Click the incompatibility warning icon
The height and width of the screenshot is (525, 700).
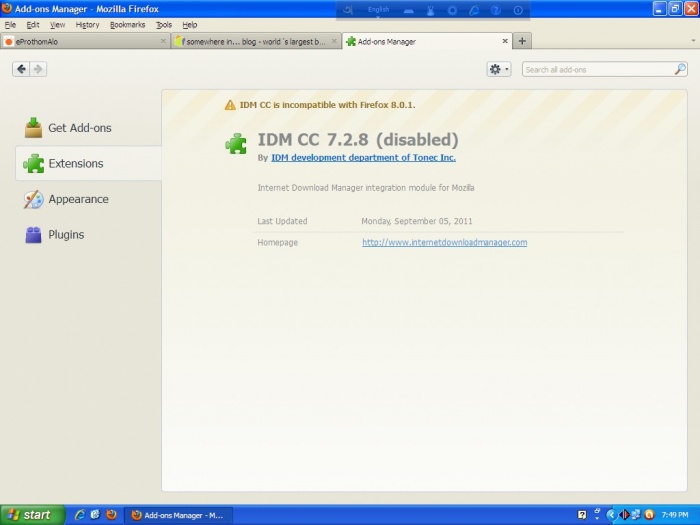(230, 105)
